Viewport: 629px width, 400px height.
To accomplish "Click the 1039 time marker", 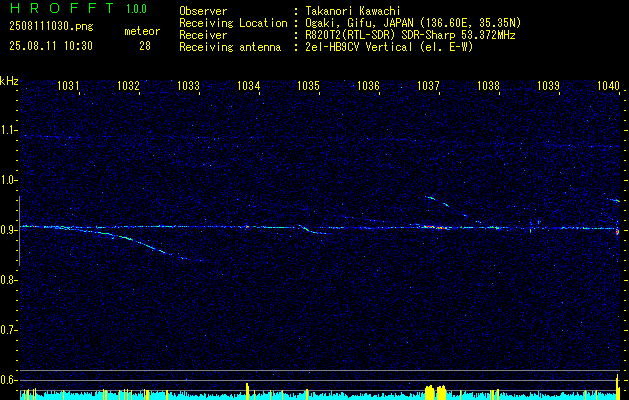I will tap(548, 85).
